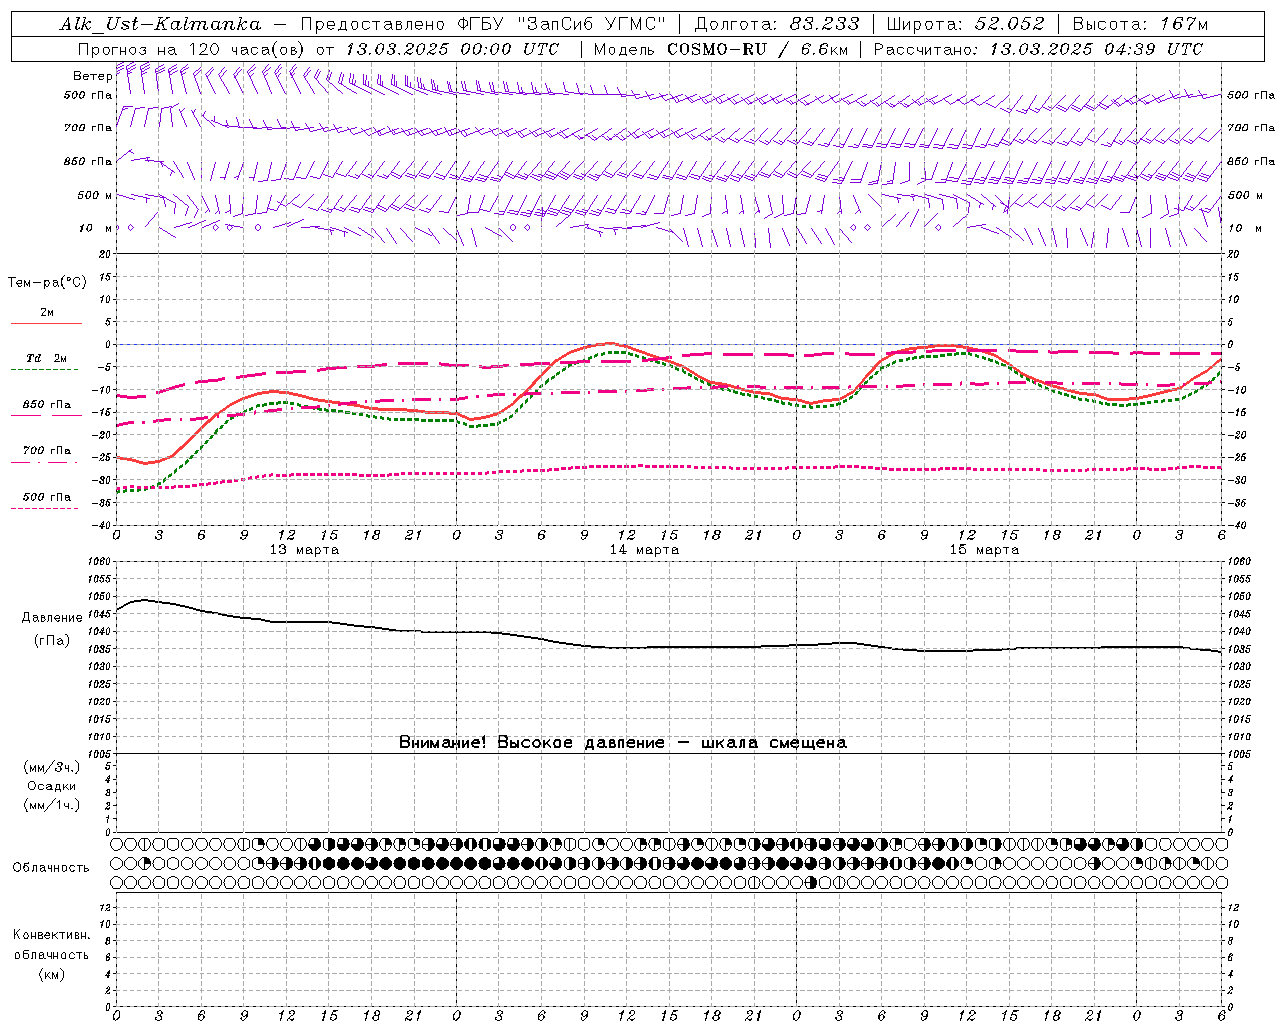Click the dotted swatch under temperature 500 гПа legend
The width and height of the screenshot is (1280, 1024).
(46, 508)
